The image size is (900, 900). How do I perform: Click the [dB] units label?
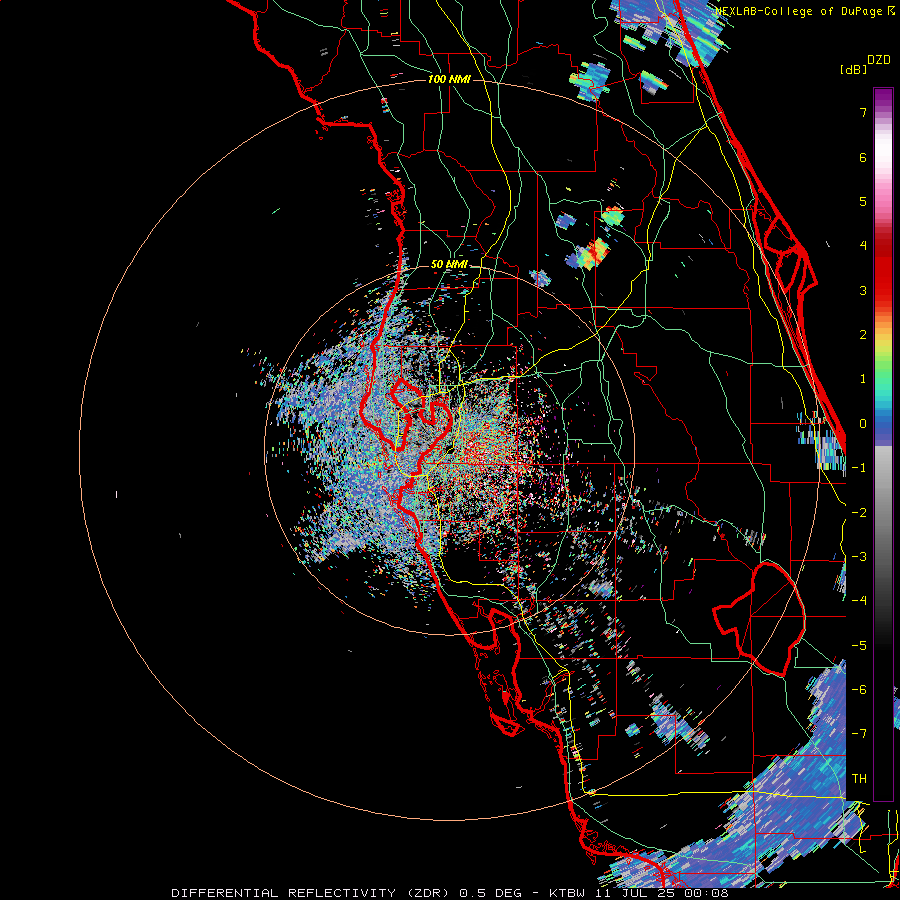(853, 69)
